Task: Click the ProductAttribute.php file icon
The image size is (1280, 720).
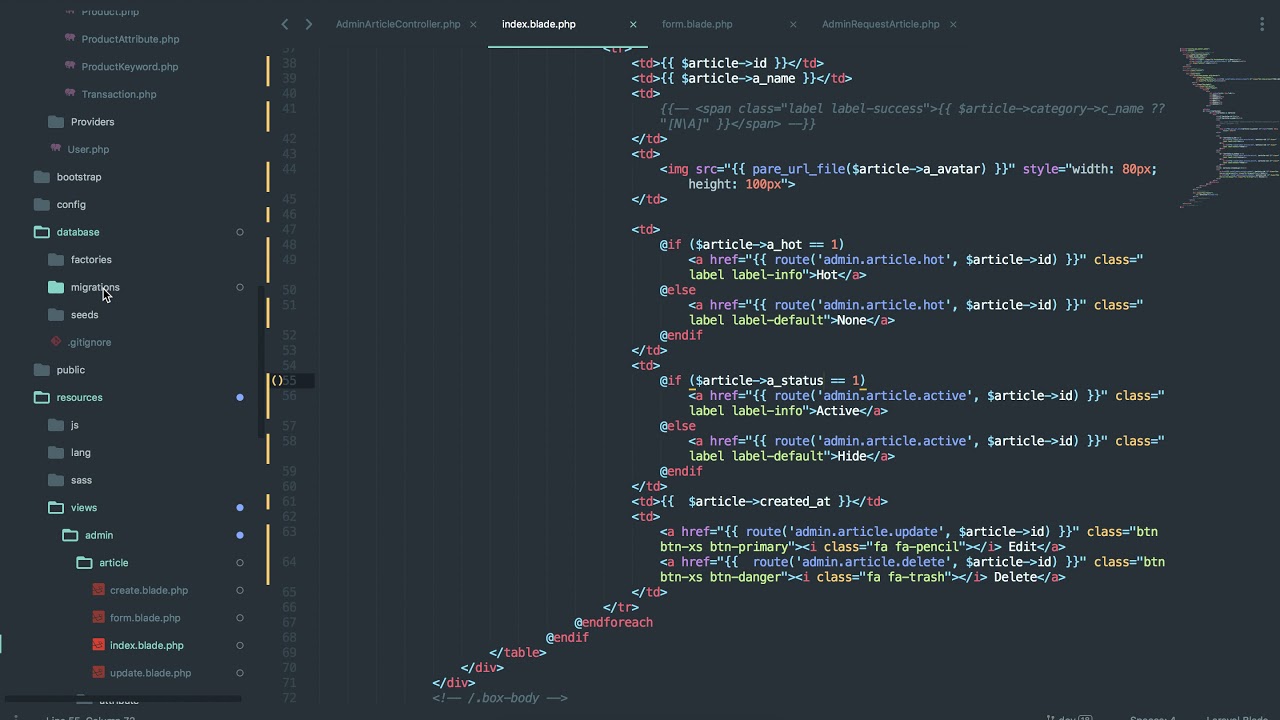Action: [70, 38]
